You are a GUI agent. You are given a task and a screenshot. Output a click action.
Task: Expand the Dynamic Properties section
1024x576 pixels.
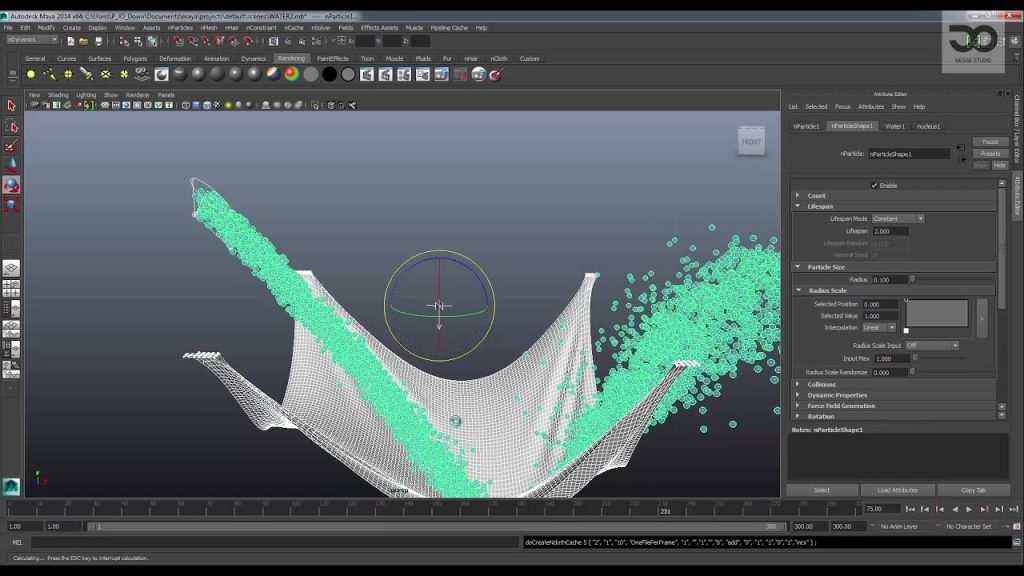pos(797,395)
